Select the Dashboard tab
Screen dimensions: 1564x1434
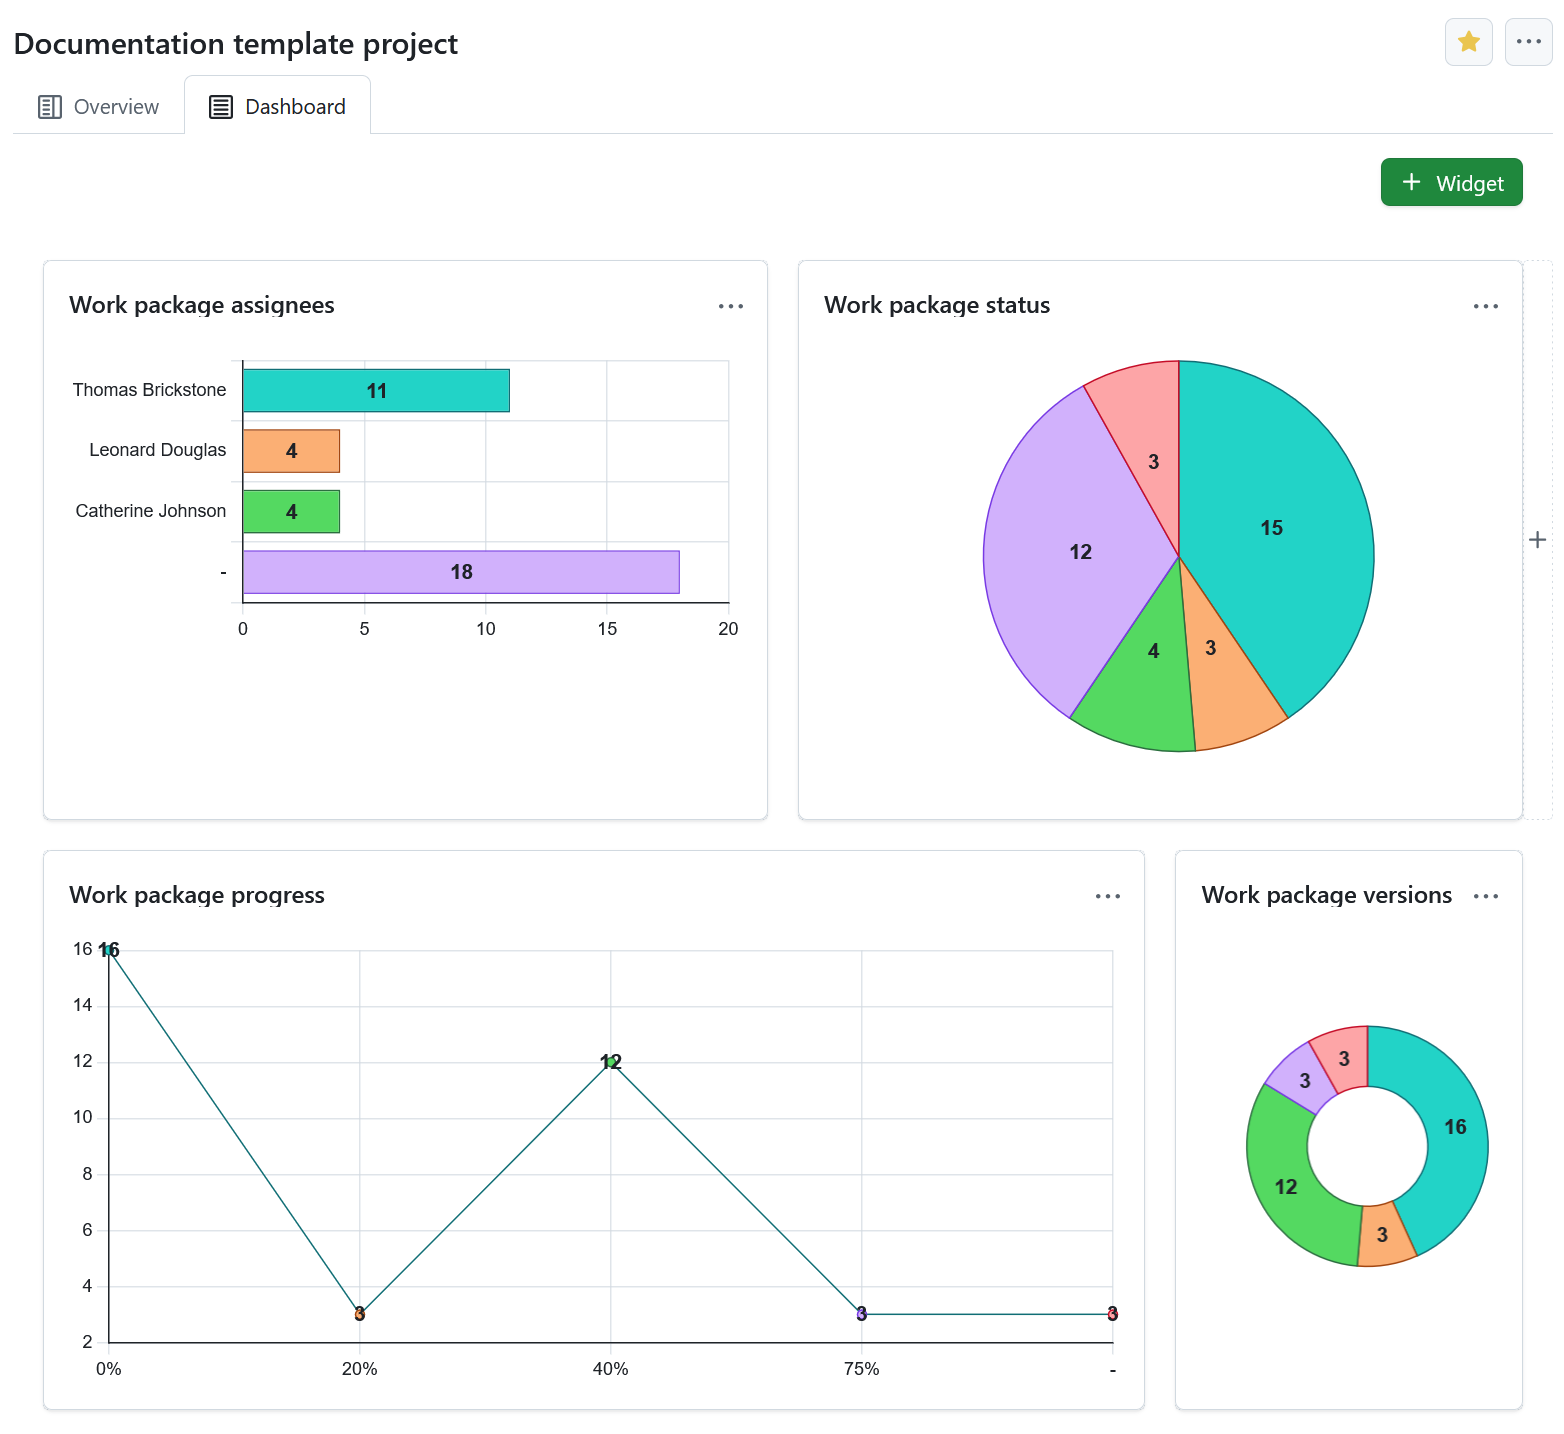point(277,106)
